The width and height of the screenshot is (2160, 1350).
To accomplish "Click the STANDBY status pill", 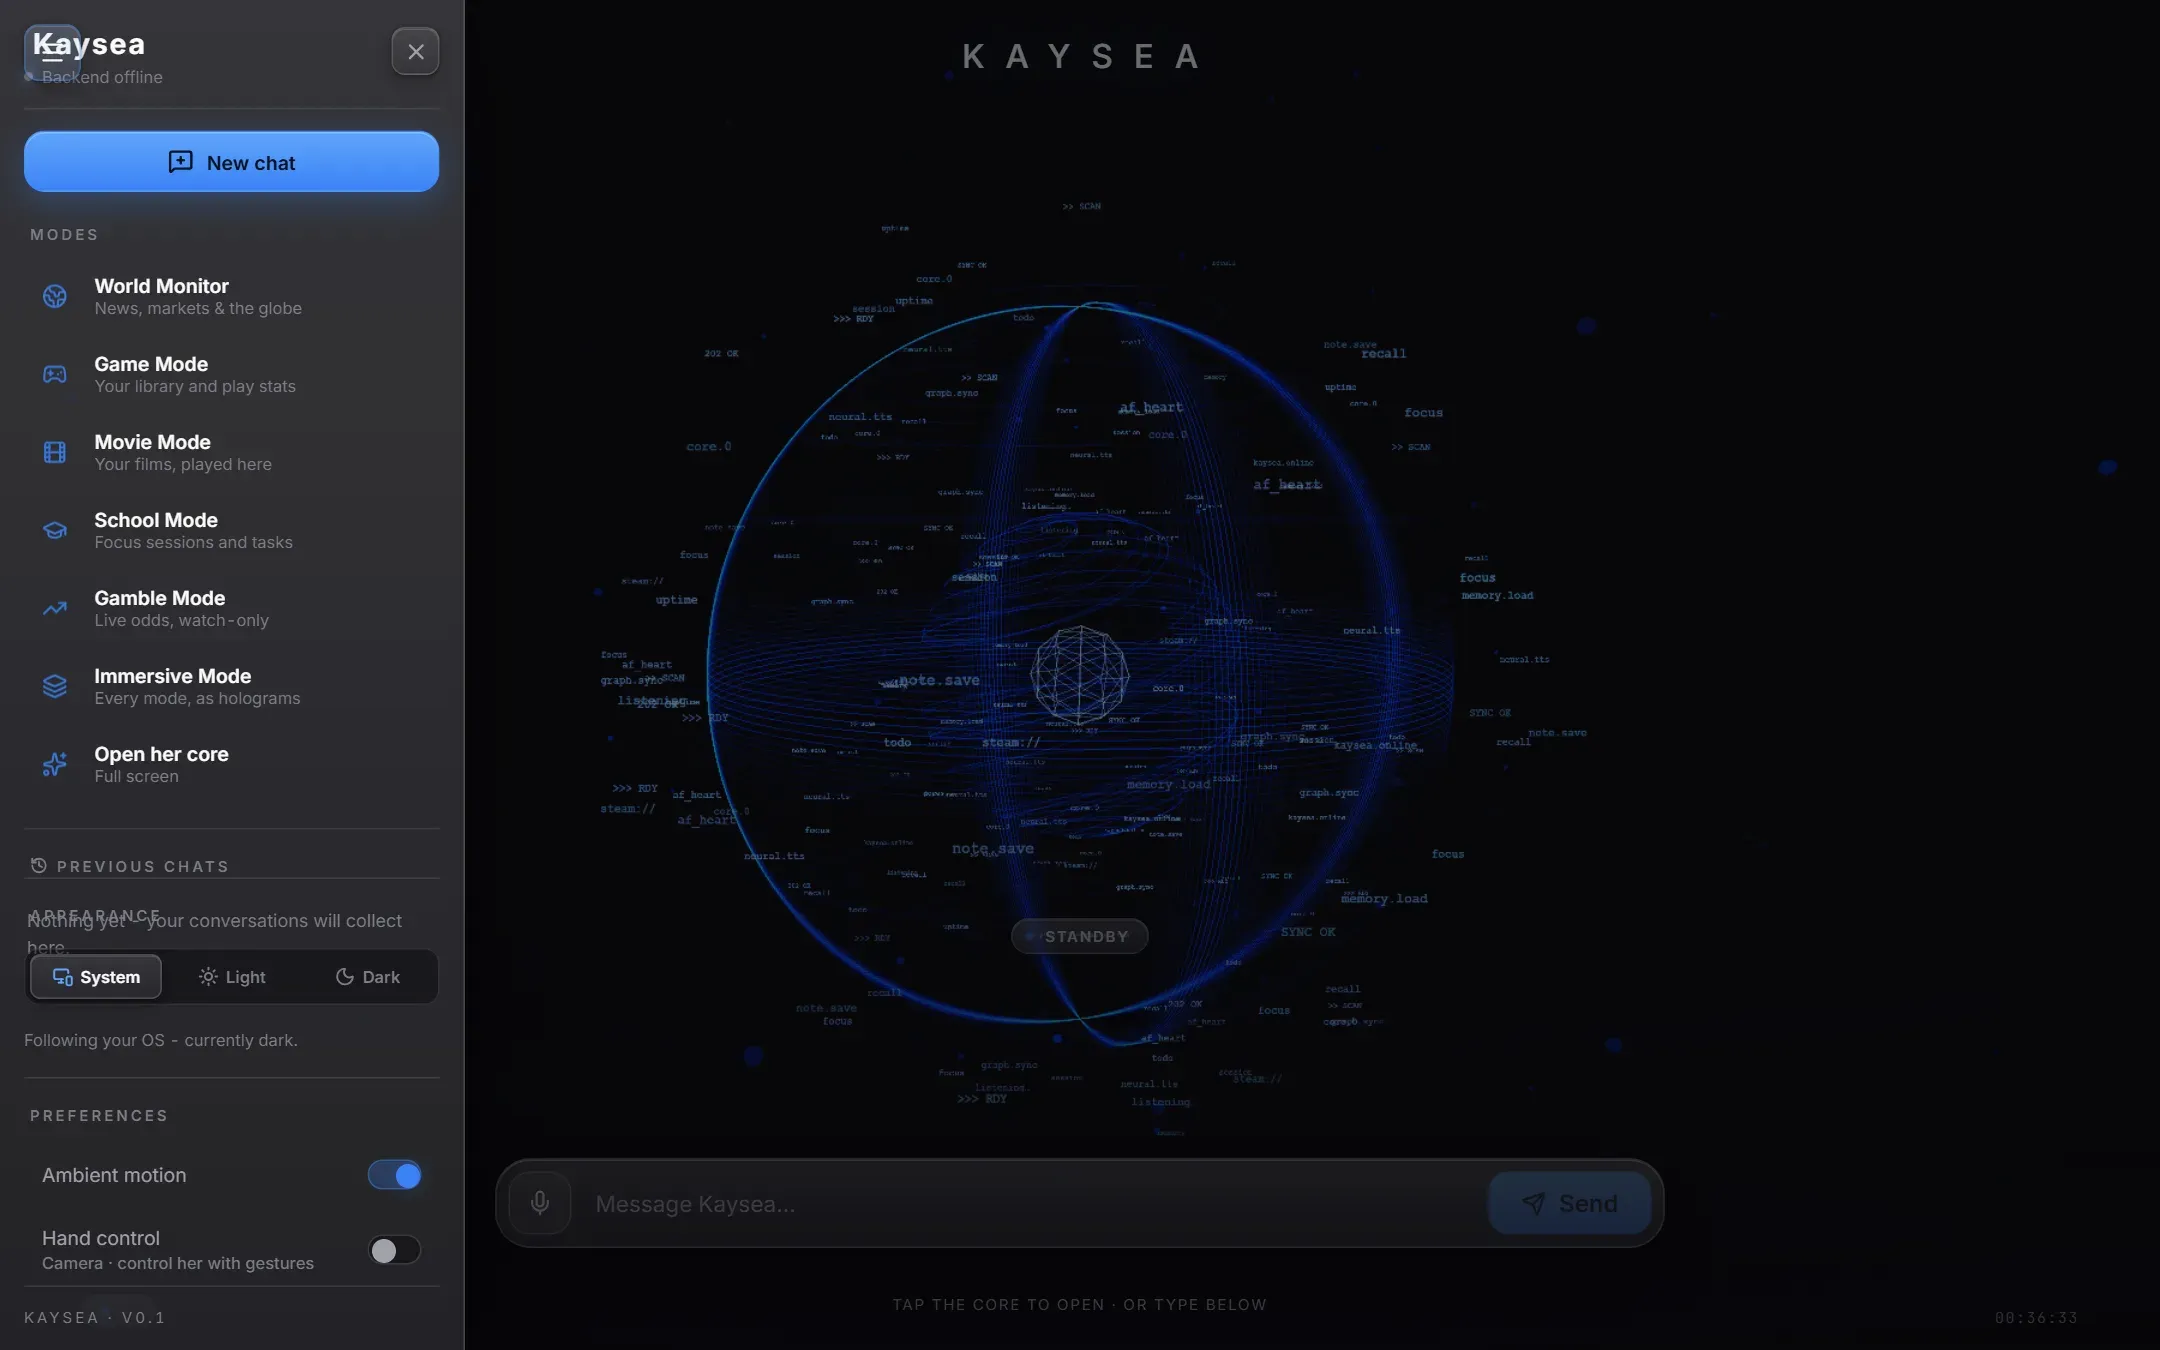I will pyautogui.click(x=1080, y=936).
